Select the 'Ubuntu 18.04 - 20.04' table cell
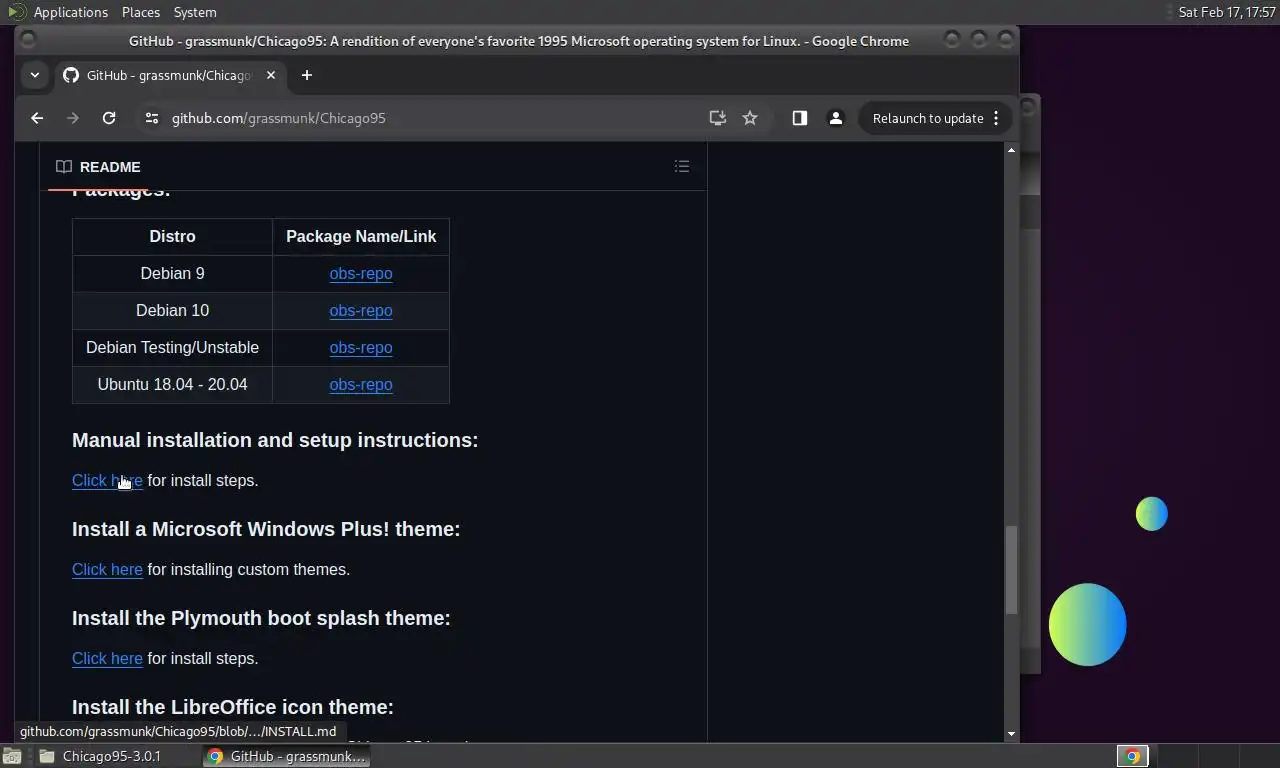 point(172,384)
